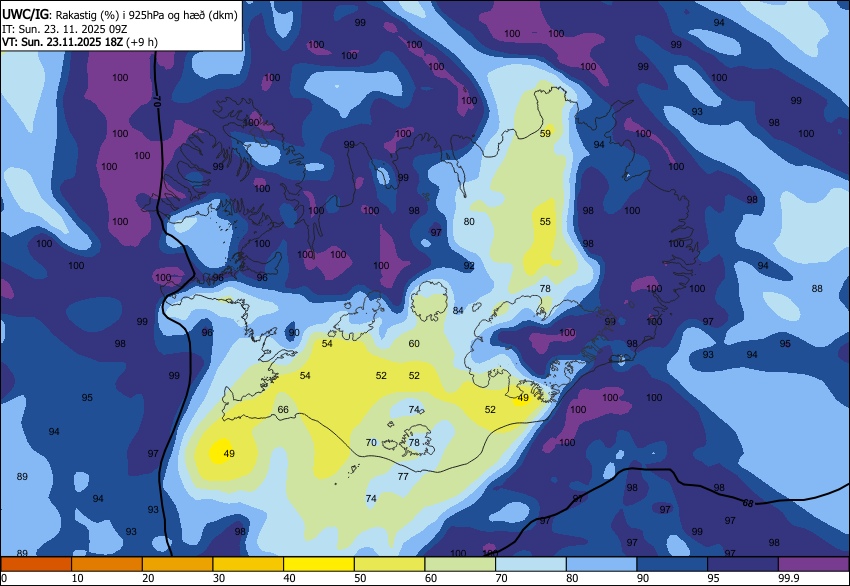Click the dark orange 0–10 legend segment
The image size is (850, 586).
pyautogui.click(x=36, y=564)
